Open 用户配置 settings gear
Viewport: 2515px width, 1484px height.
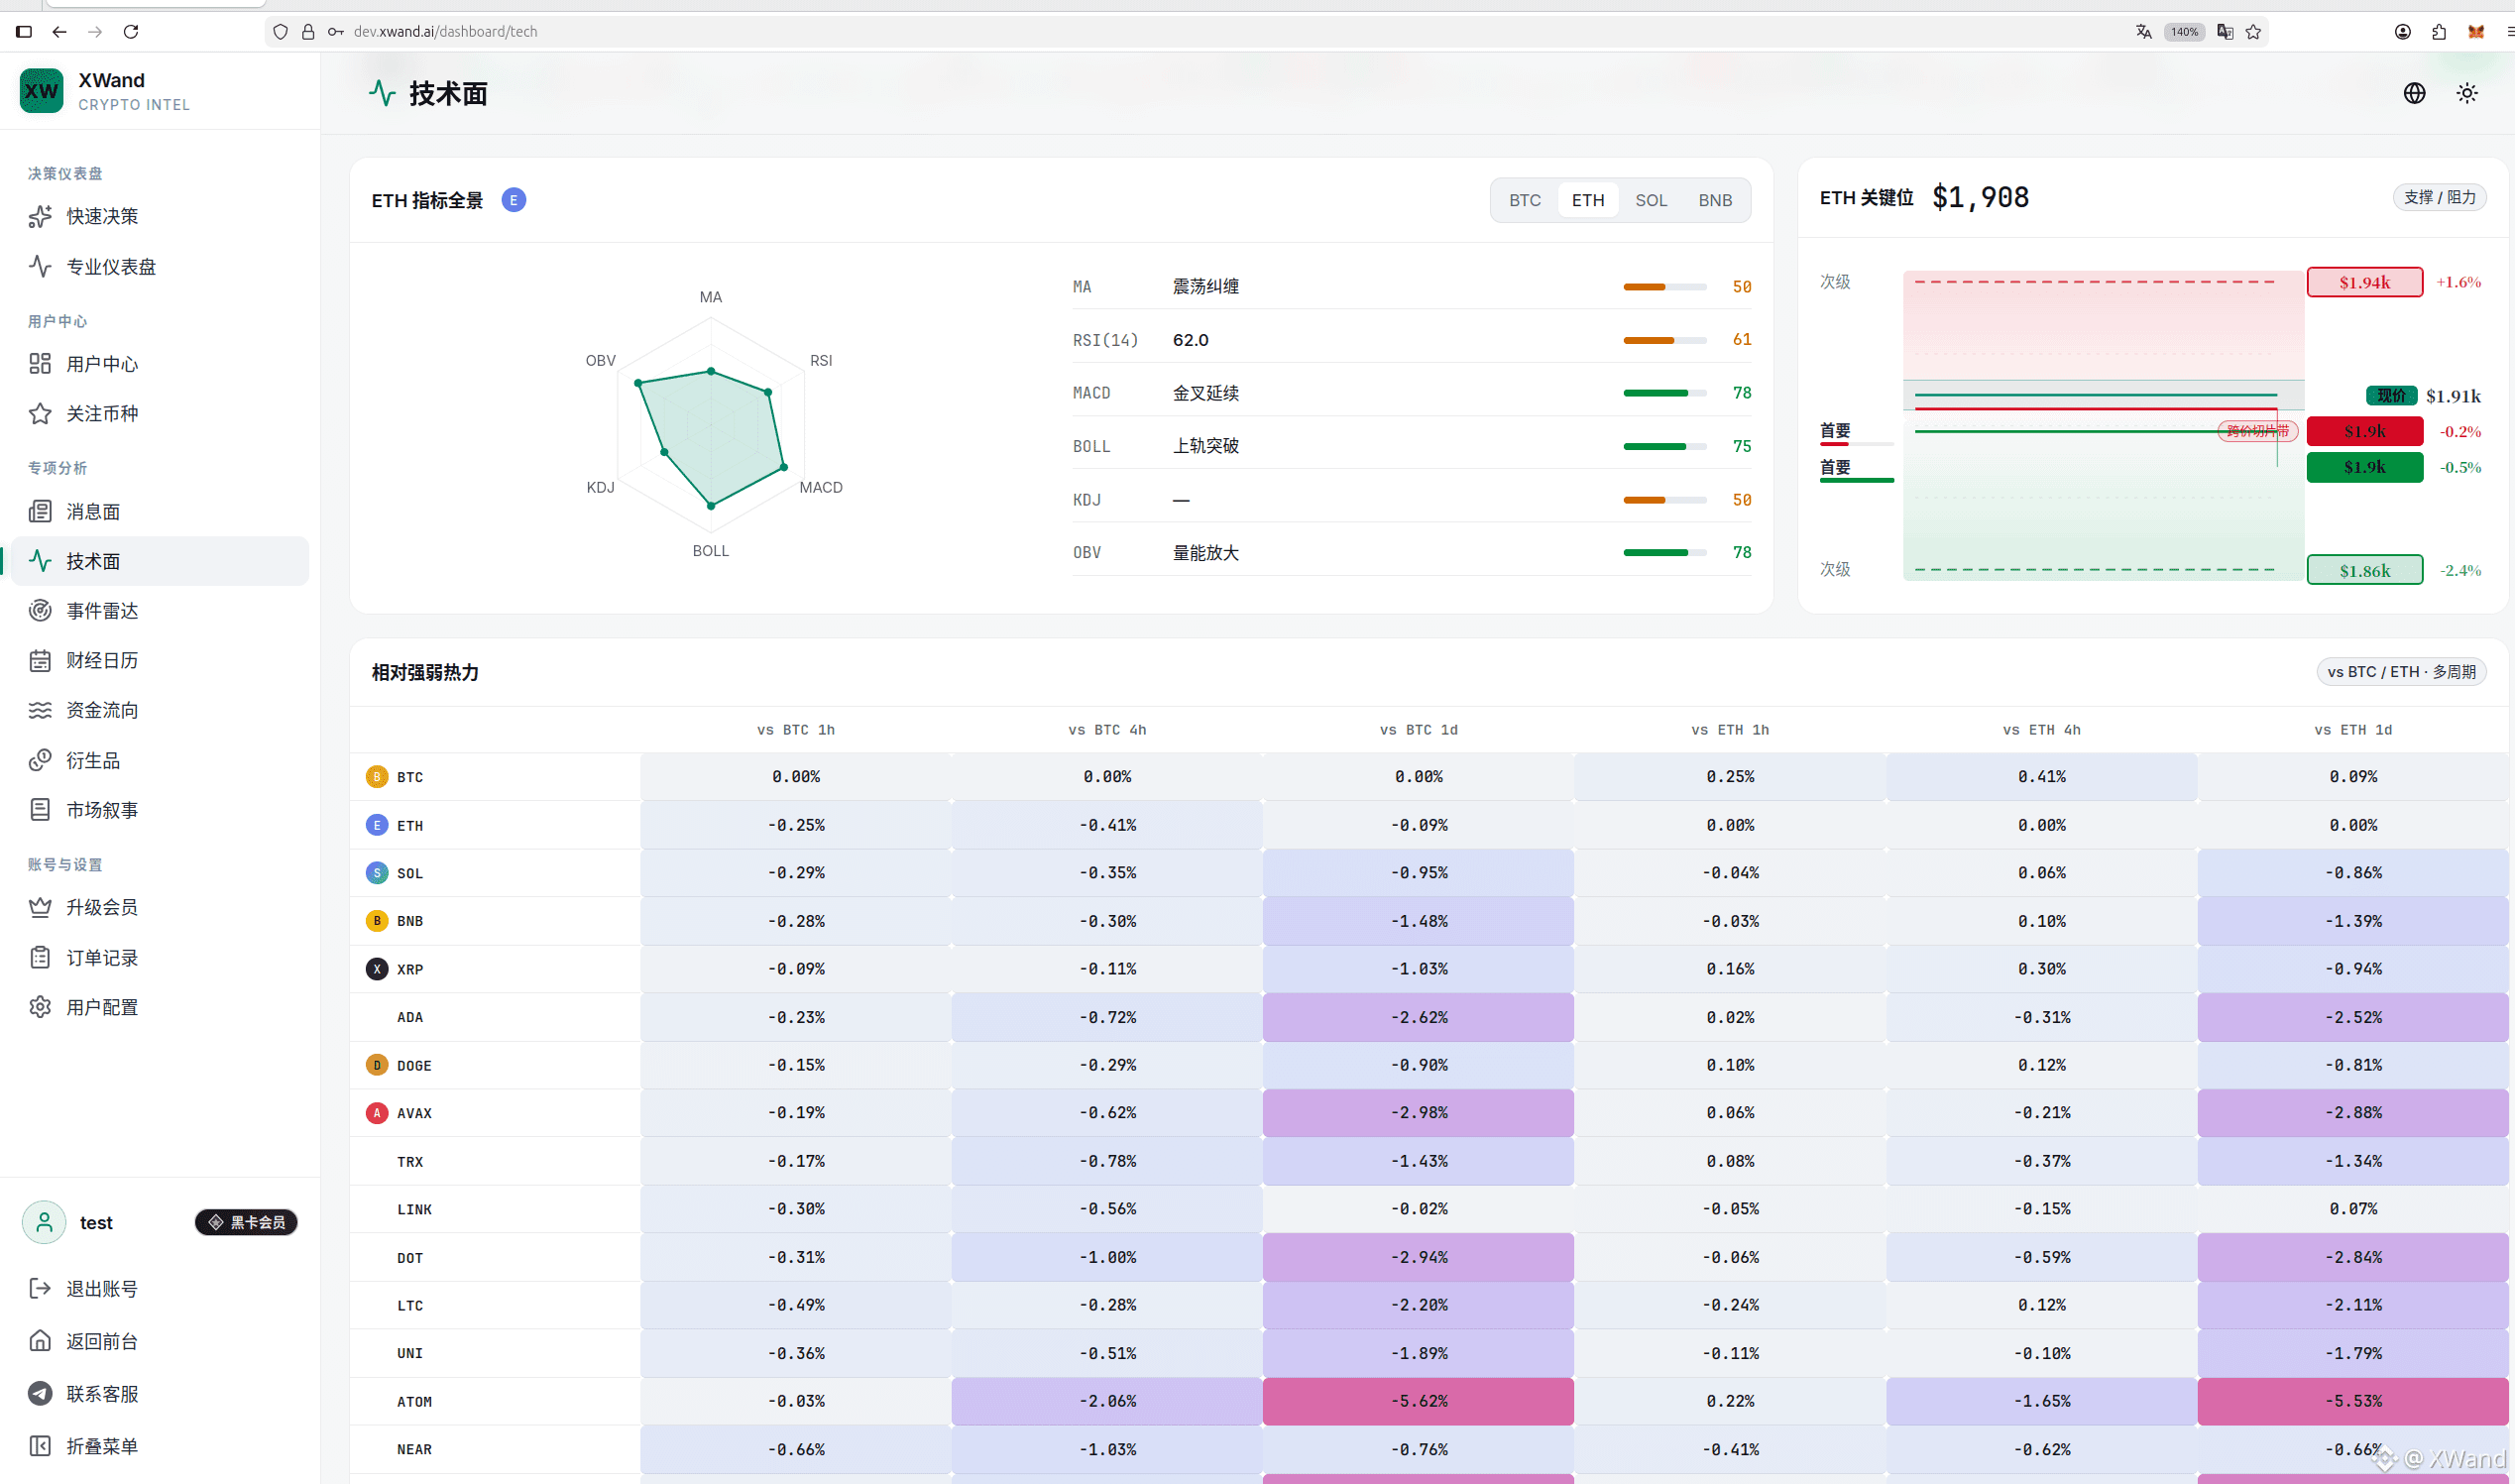click(40, 1007)
